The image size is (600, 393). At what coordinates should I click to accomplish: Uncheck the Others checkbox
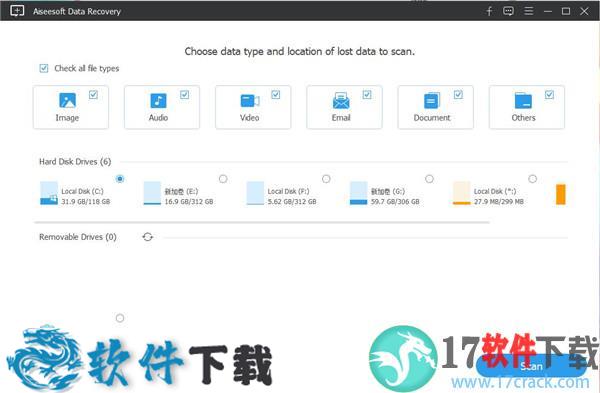[x=549, y=95]
